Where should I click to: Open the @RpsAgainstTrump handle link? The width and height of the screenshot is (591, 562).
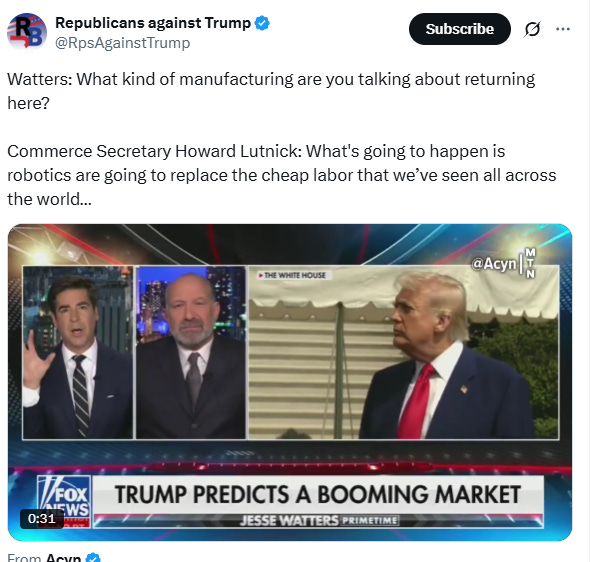[122, 43]
